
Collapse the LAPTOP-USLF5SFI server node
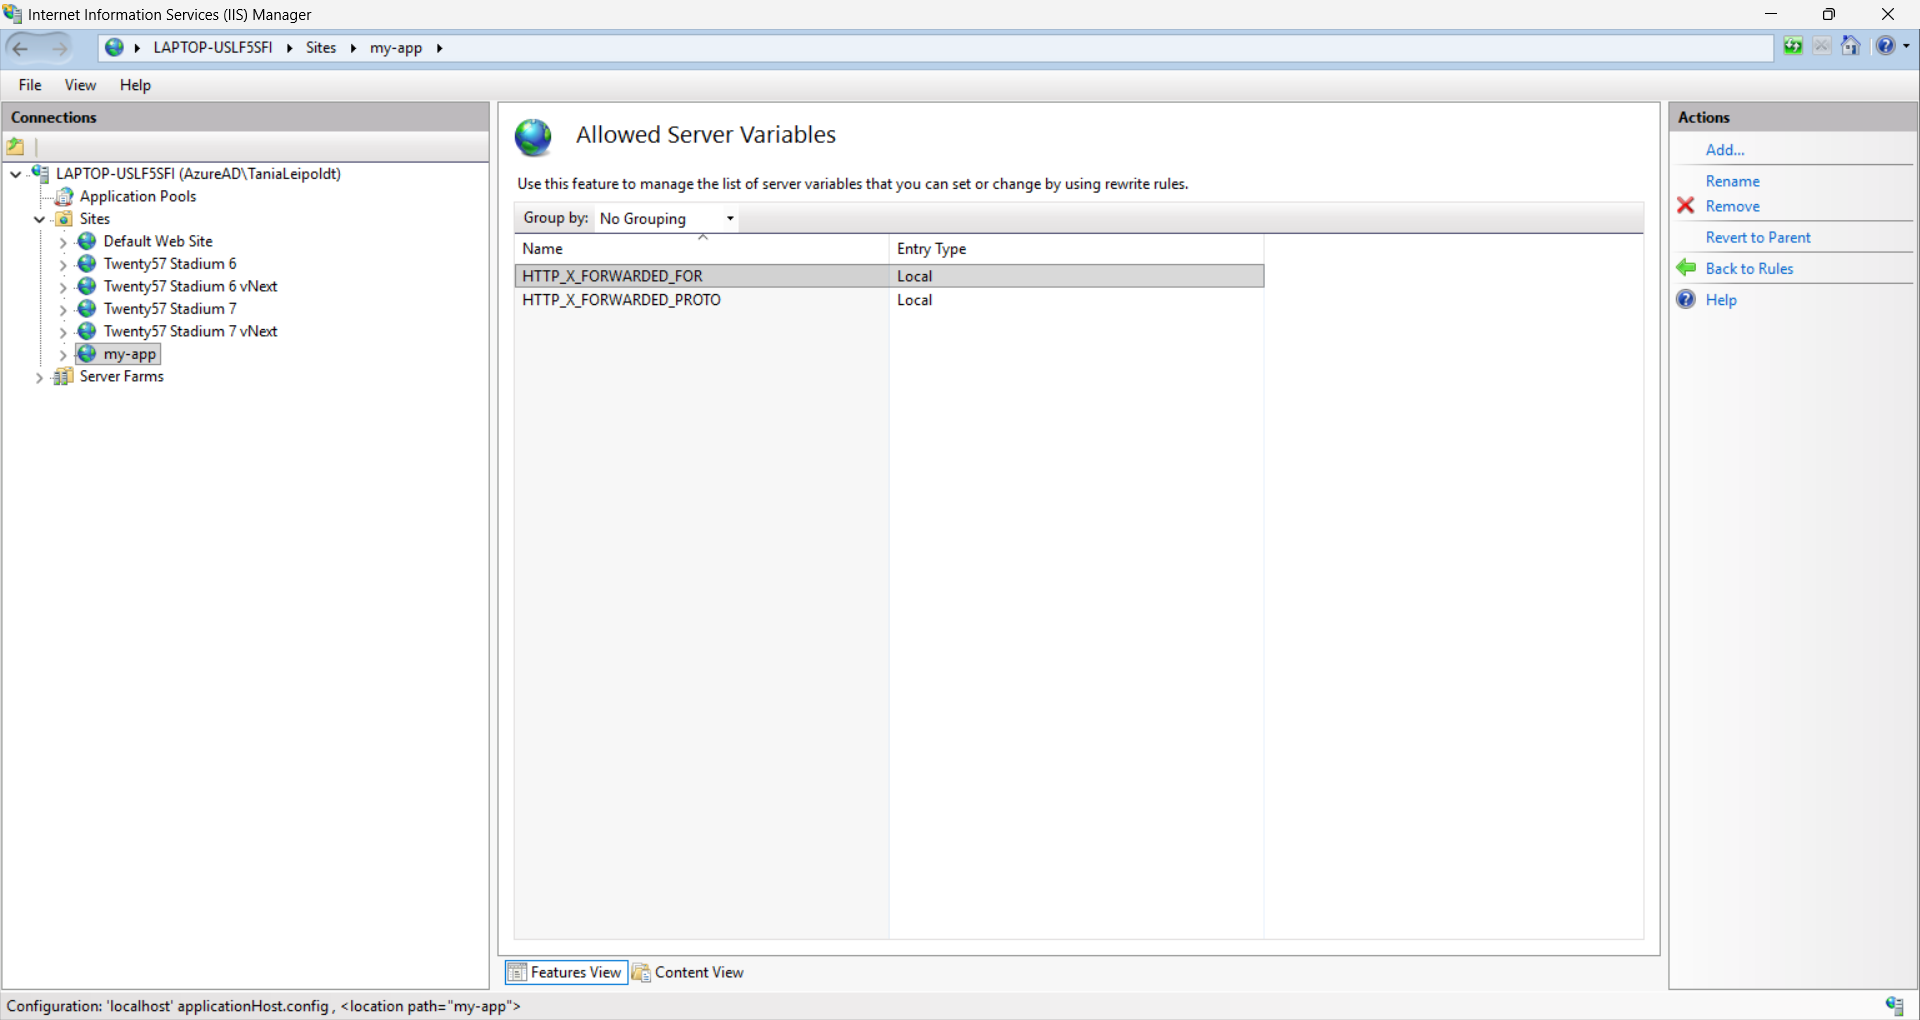(x=16, y=174)
